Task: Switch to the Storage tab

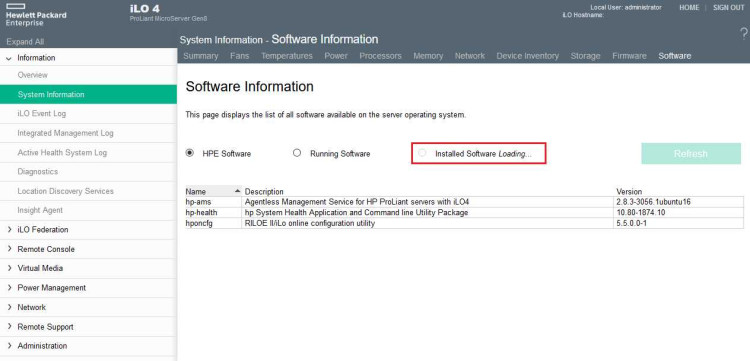Action: point(585,56)
